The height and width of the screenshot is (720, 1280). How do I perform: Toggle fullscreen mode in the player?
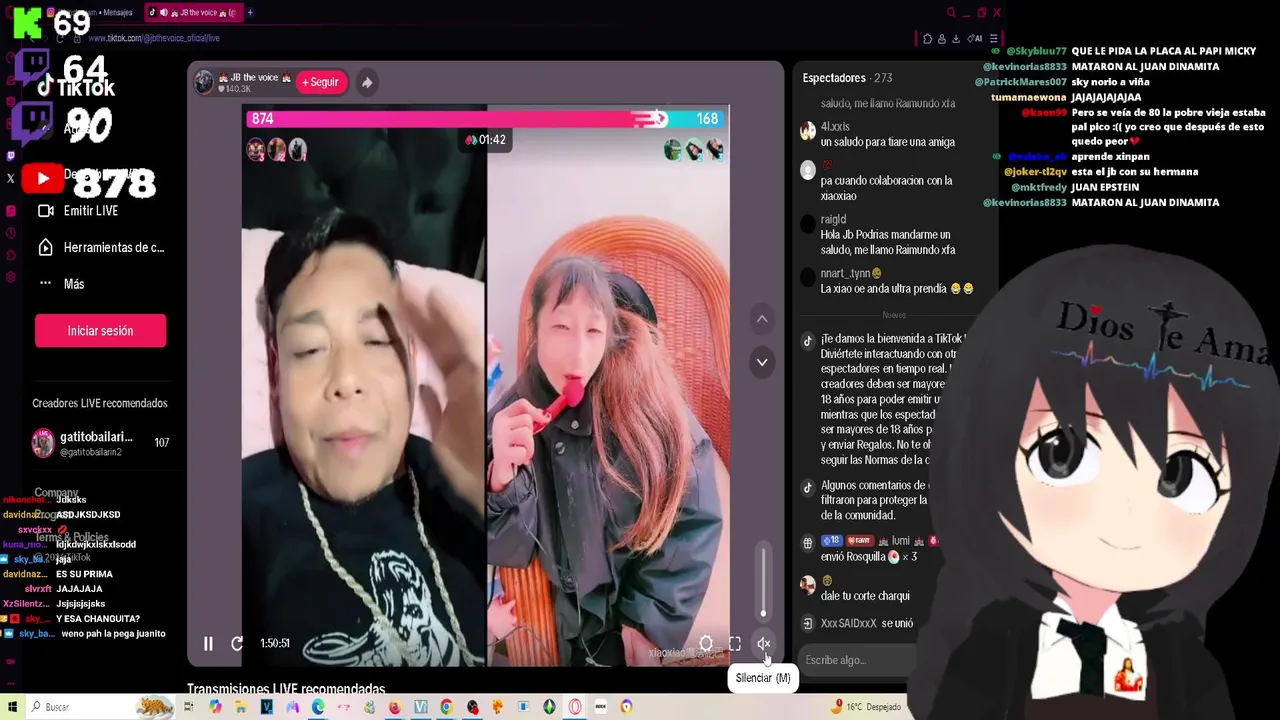click(x=735, y=644)
